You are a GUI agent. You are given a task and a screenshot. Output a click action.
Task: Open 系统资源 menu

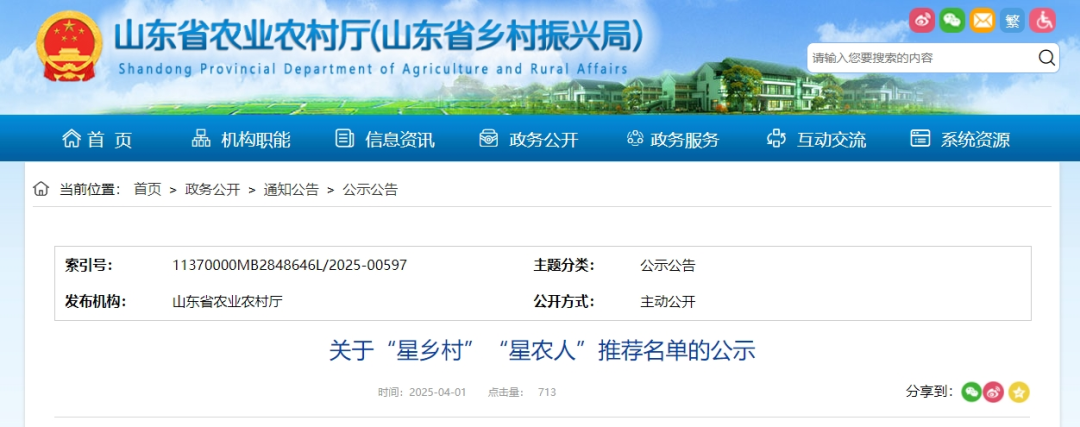tap(975, 140)
